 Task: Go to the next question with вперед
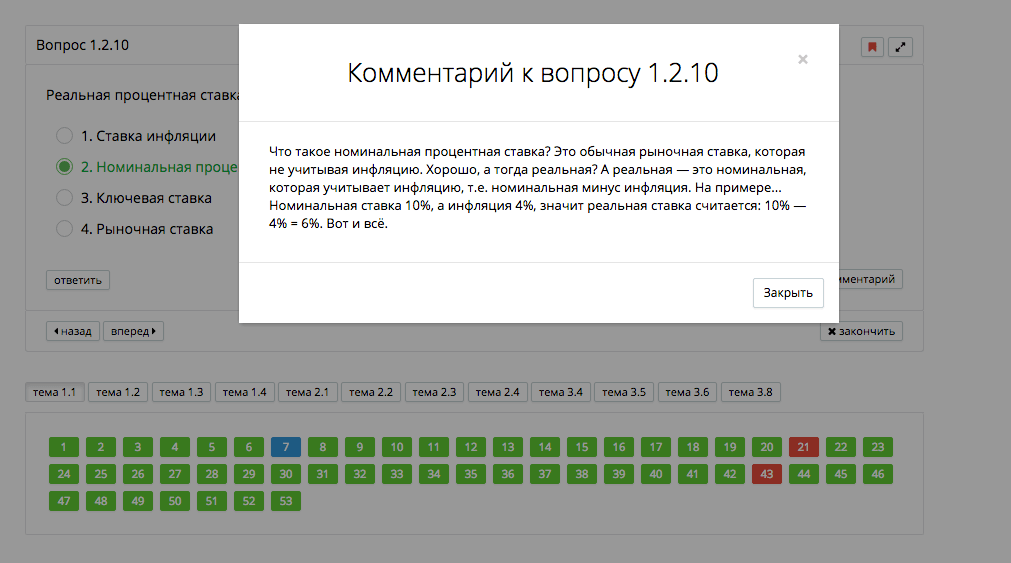(135, 331)
